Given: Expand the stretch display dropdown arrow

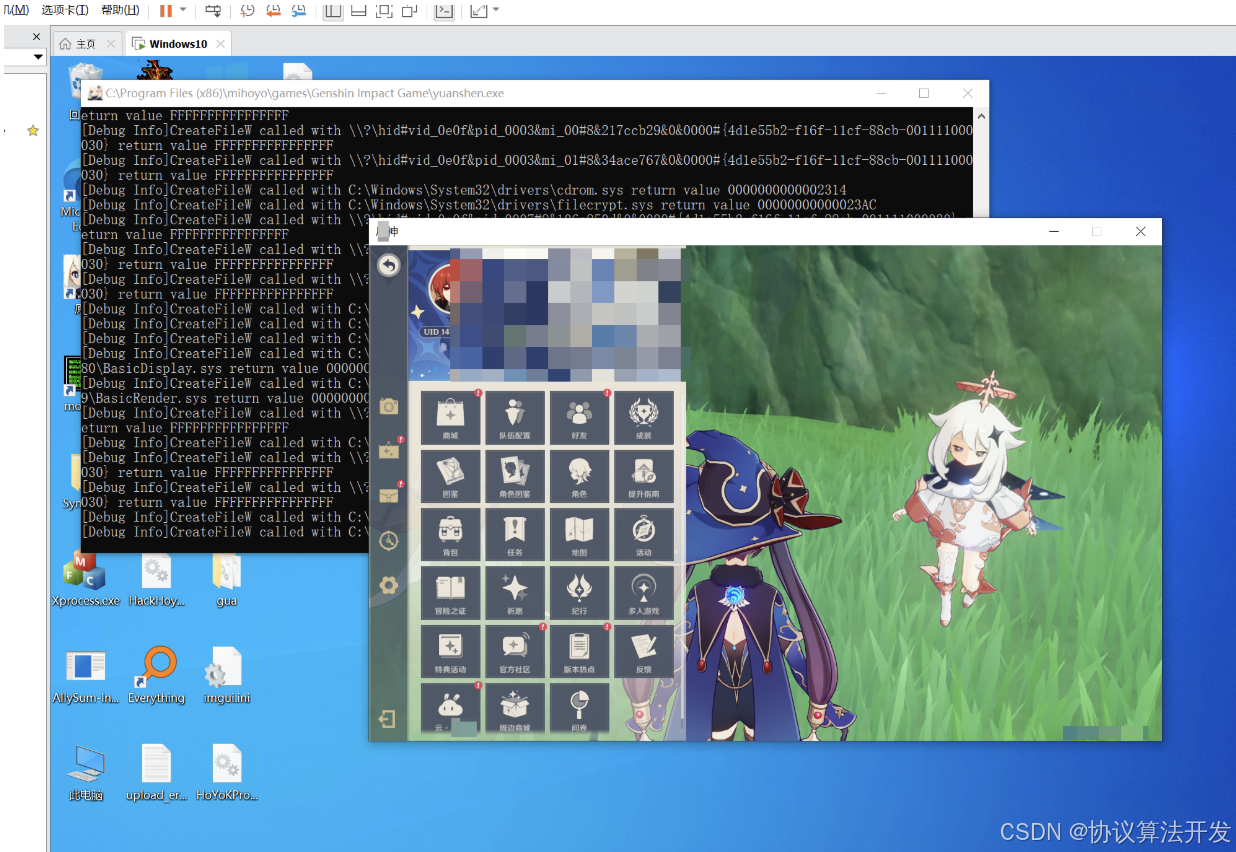Looking at the screenshot, I should pyautogui.click(x=496, y=11).
